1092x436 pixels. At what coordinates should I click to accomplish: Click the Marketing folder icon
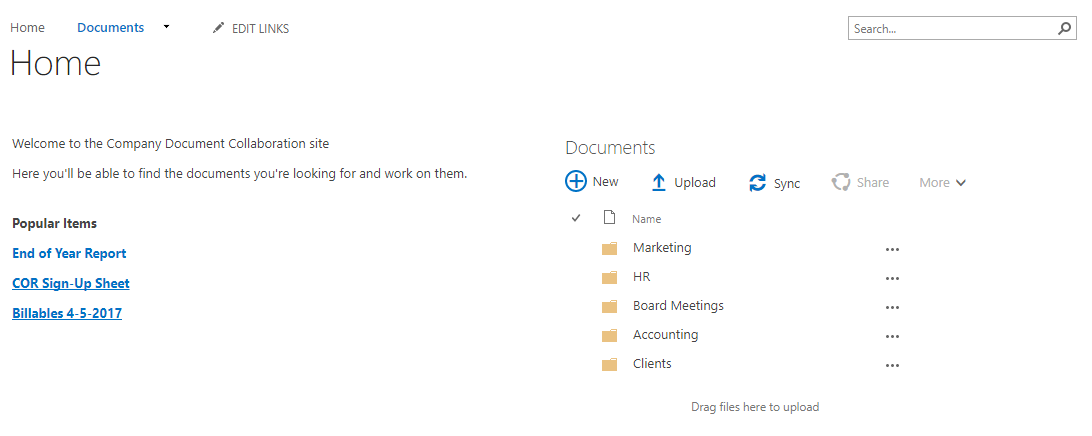click(609, 248)
